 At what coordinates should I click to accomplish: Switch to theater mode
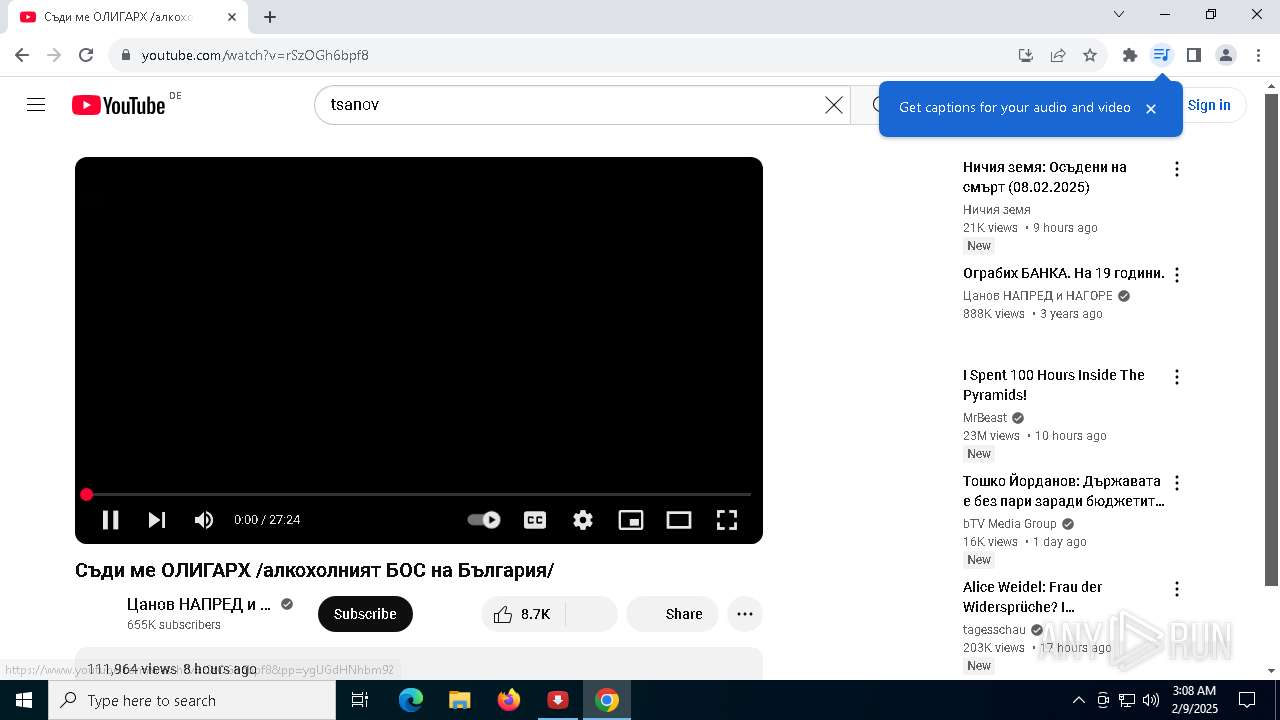click(x=679, y=520)
